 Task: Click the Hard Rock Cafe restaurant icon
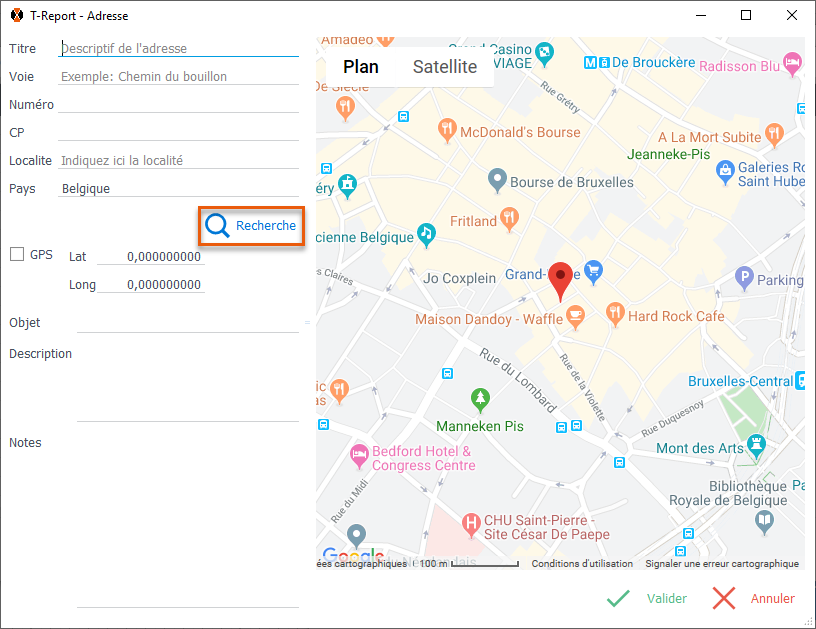(x=615, y=314)
